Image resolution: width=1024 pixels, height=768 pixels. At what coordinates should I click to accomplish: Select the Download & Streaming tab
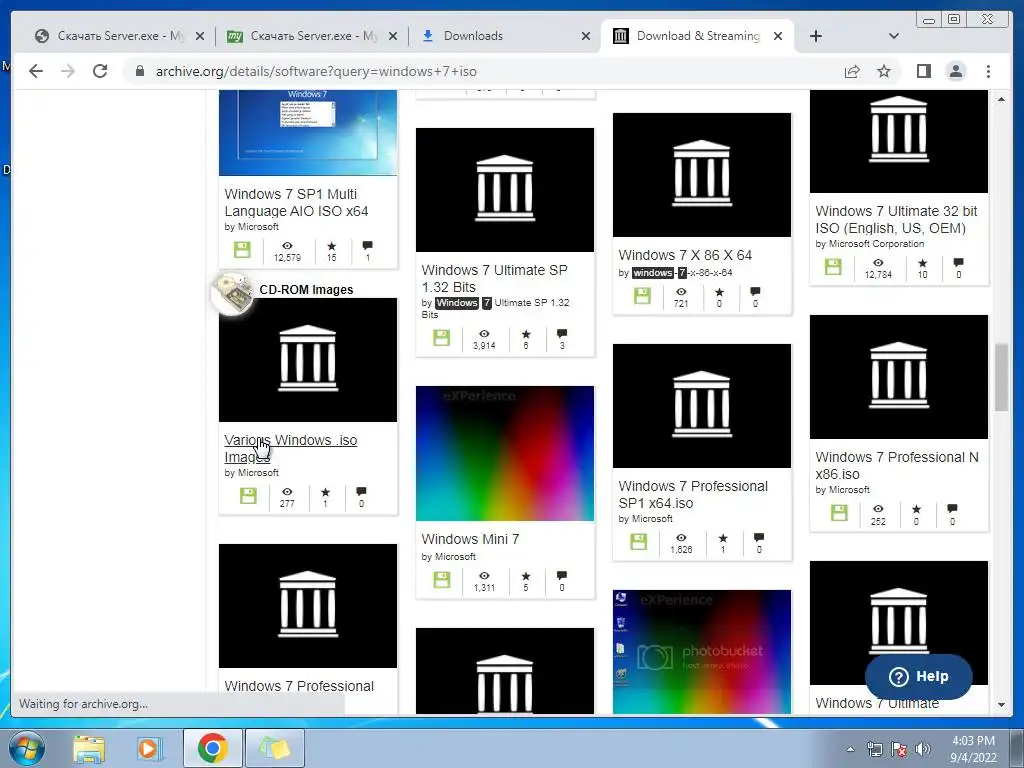(x=697, y=36)
